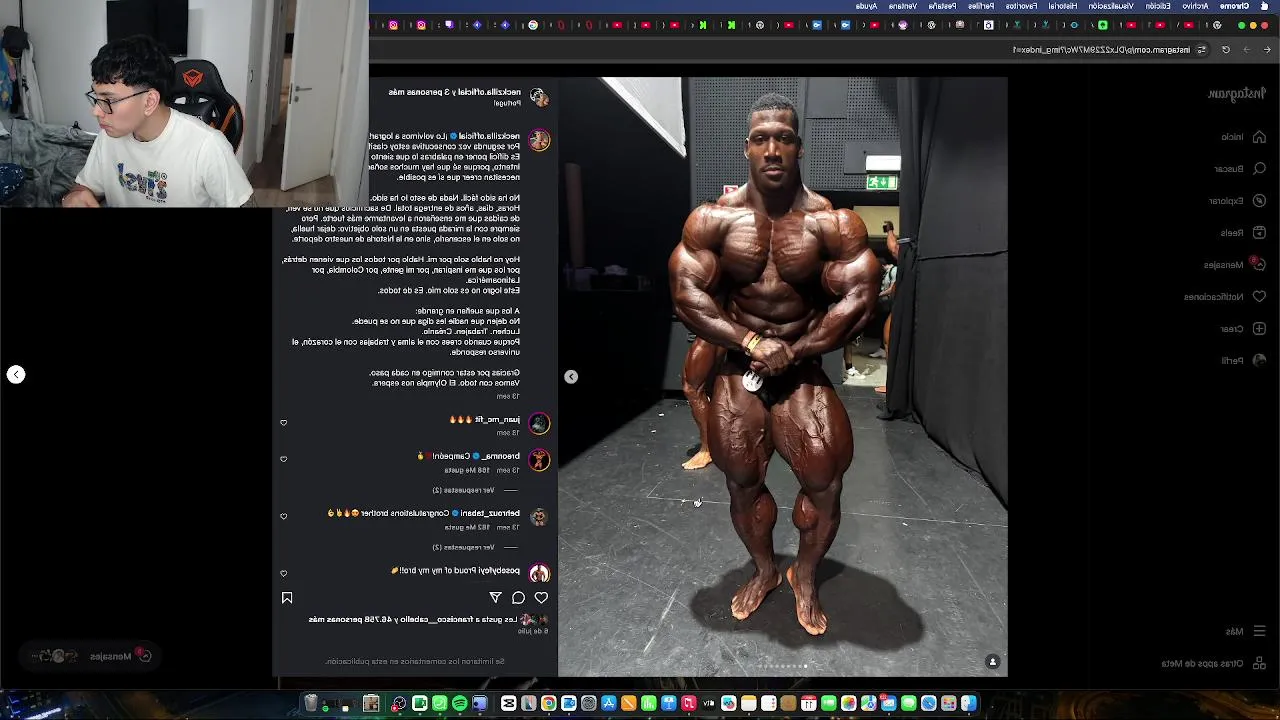Open the Chrome application menu
Image resolution: width=1280 pixels, height=720 pixels.
(1235, 6)
